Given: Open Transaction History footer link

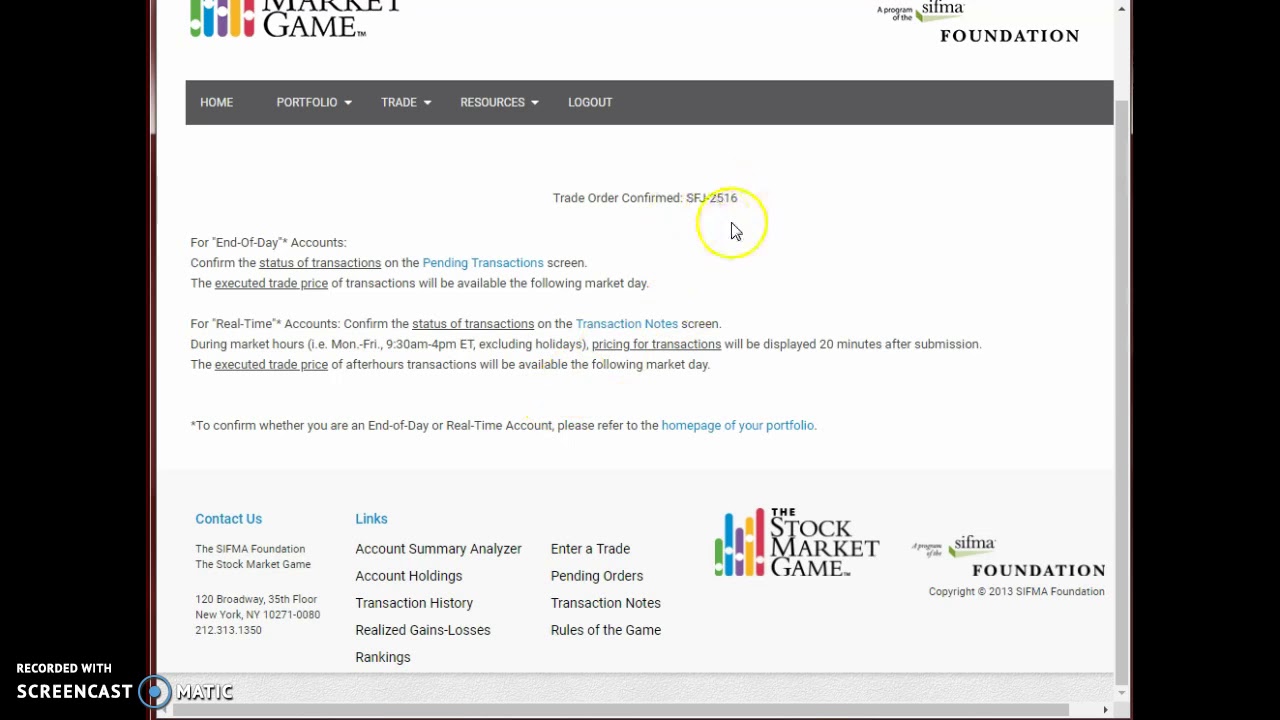Looking at the screenshot, I should (x=414, y=603).
